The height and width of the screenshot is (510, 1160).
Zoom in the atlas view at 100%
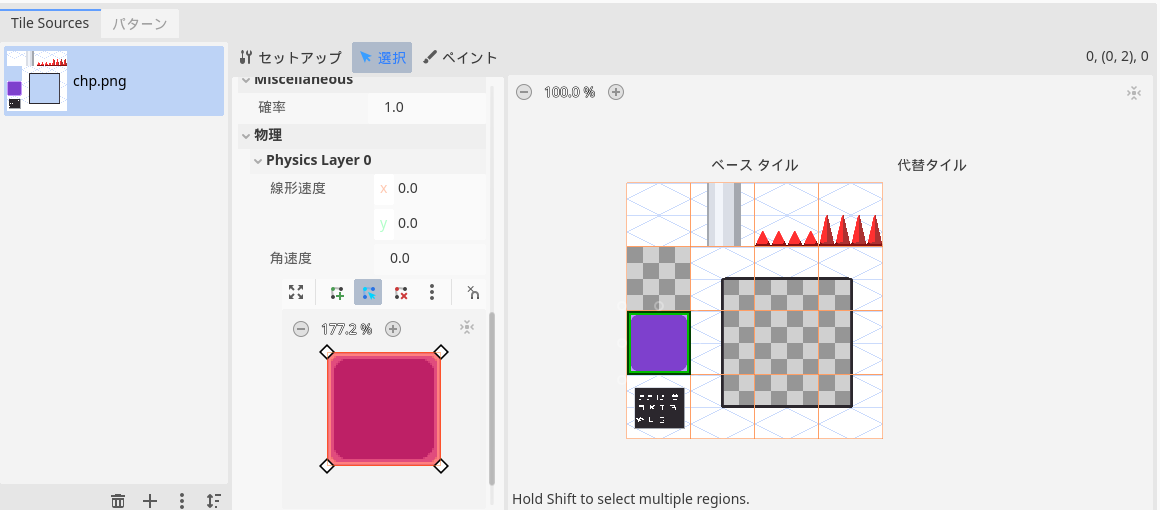[x=616, y=92]
